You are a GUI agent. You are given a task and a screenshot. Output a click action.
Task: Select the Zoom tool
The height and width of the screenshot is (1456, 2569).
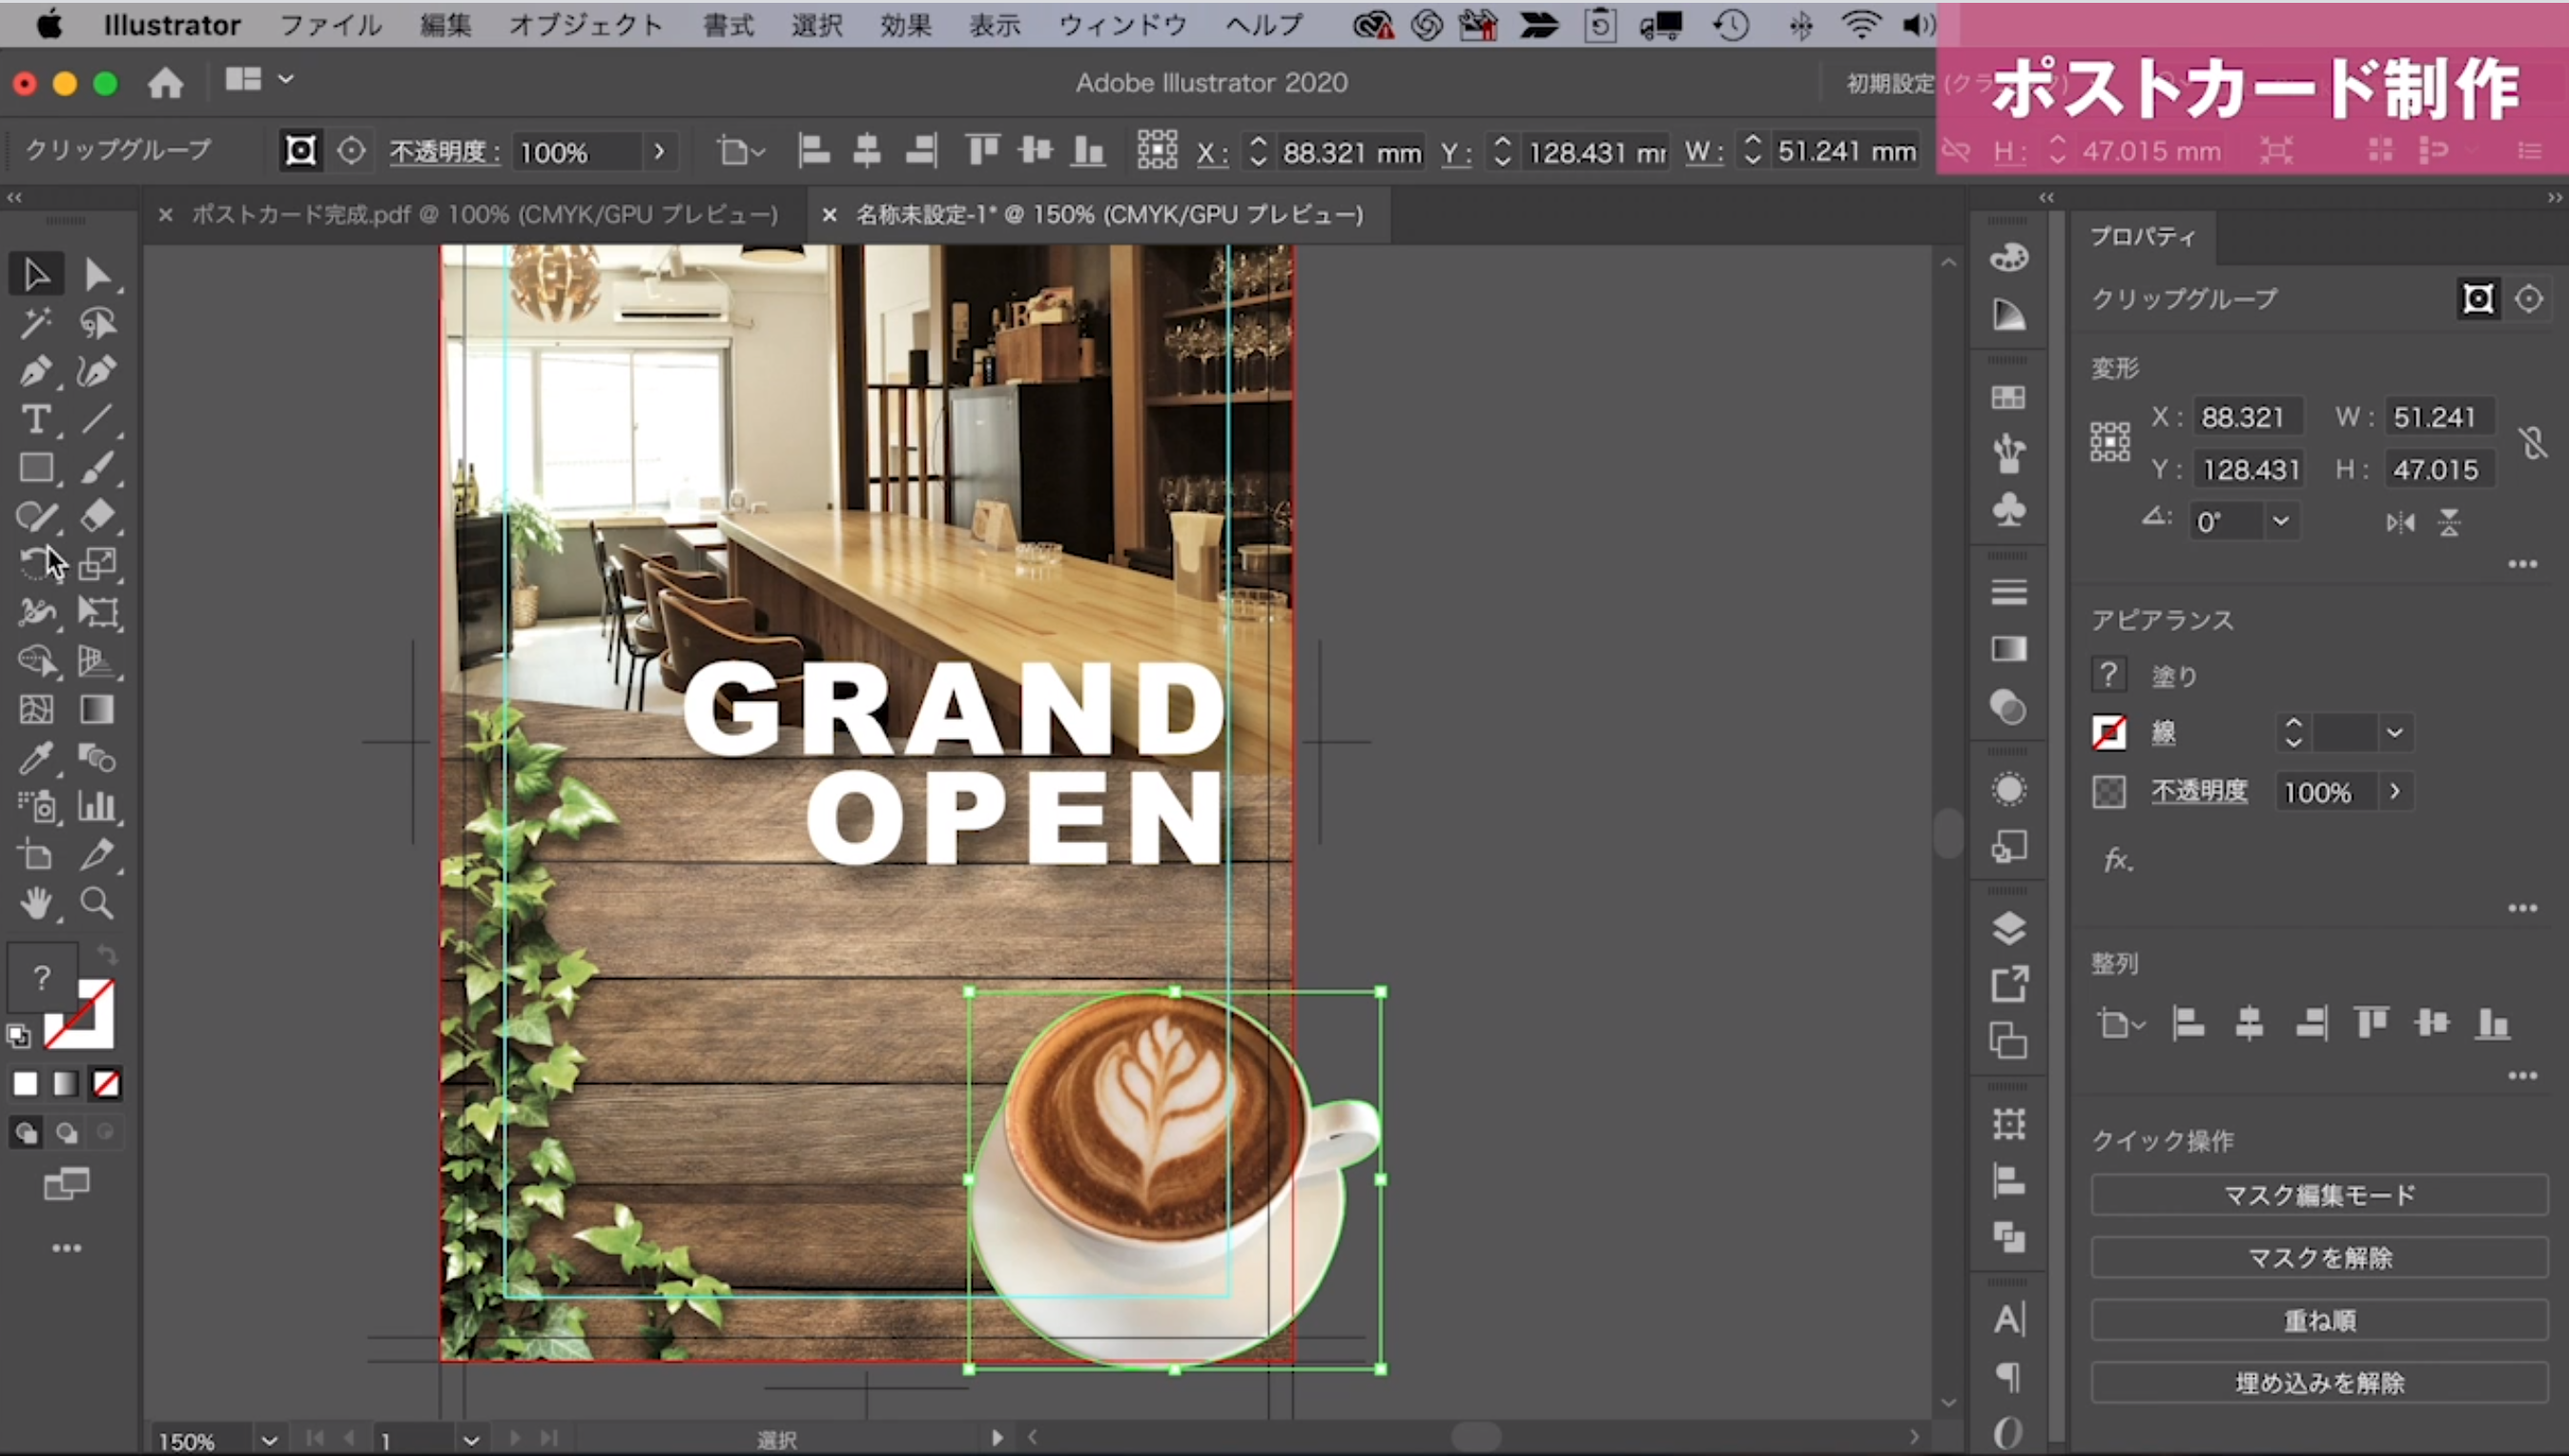pos(97,903)
